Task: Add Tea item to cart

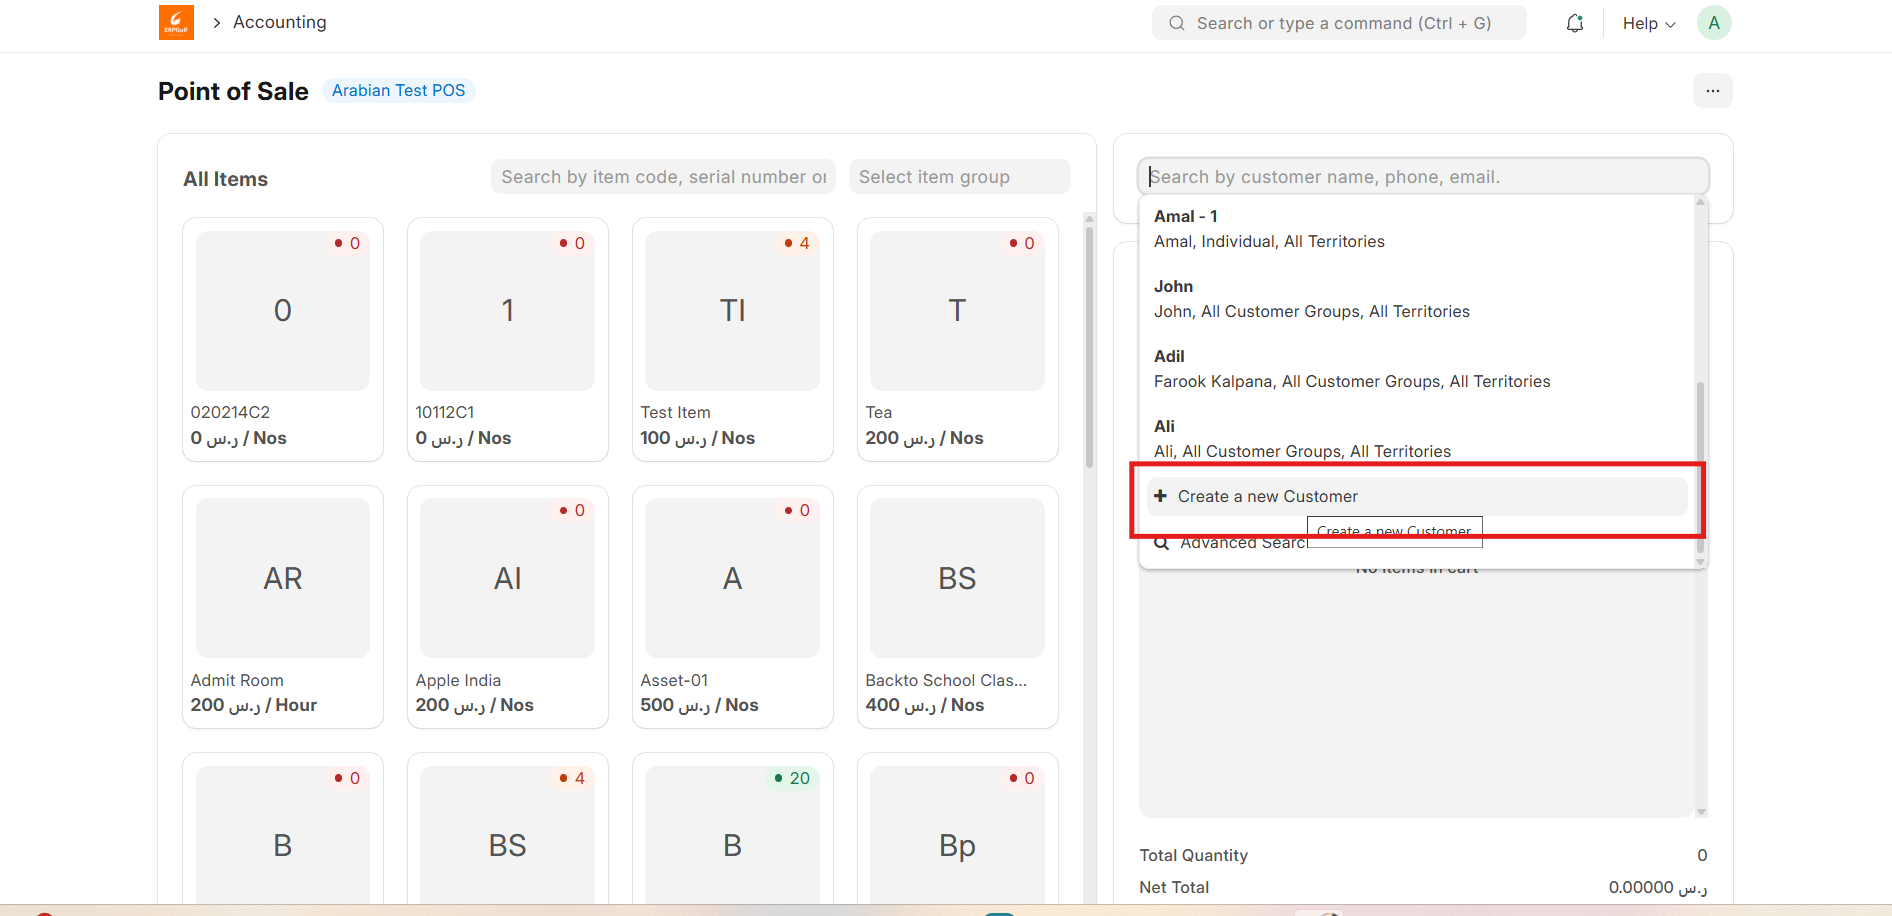Action: [x=958, y=339]
